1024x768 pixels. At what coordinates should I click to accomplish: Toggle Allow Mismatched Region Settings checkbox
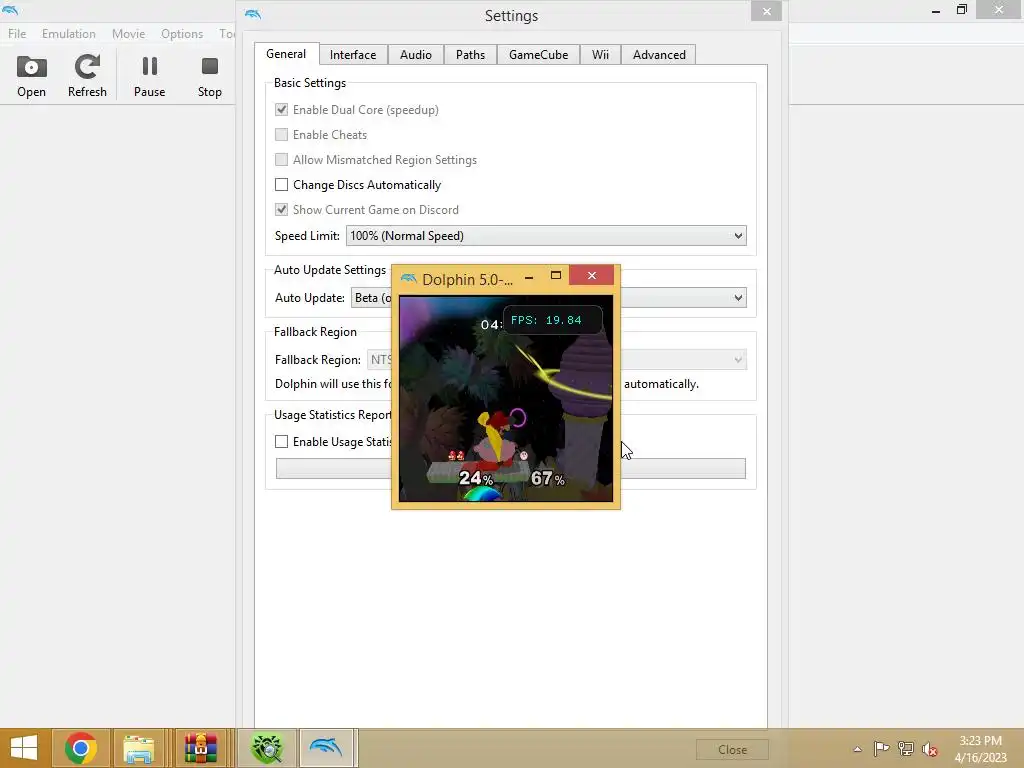click(x=281, y=159)
